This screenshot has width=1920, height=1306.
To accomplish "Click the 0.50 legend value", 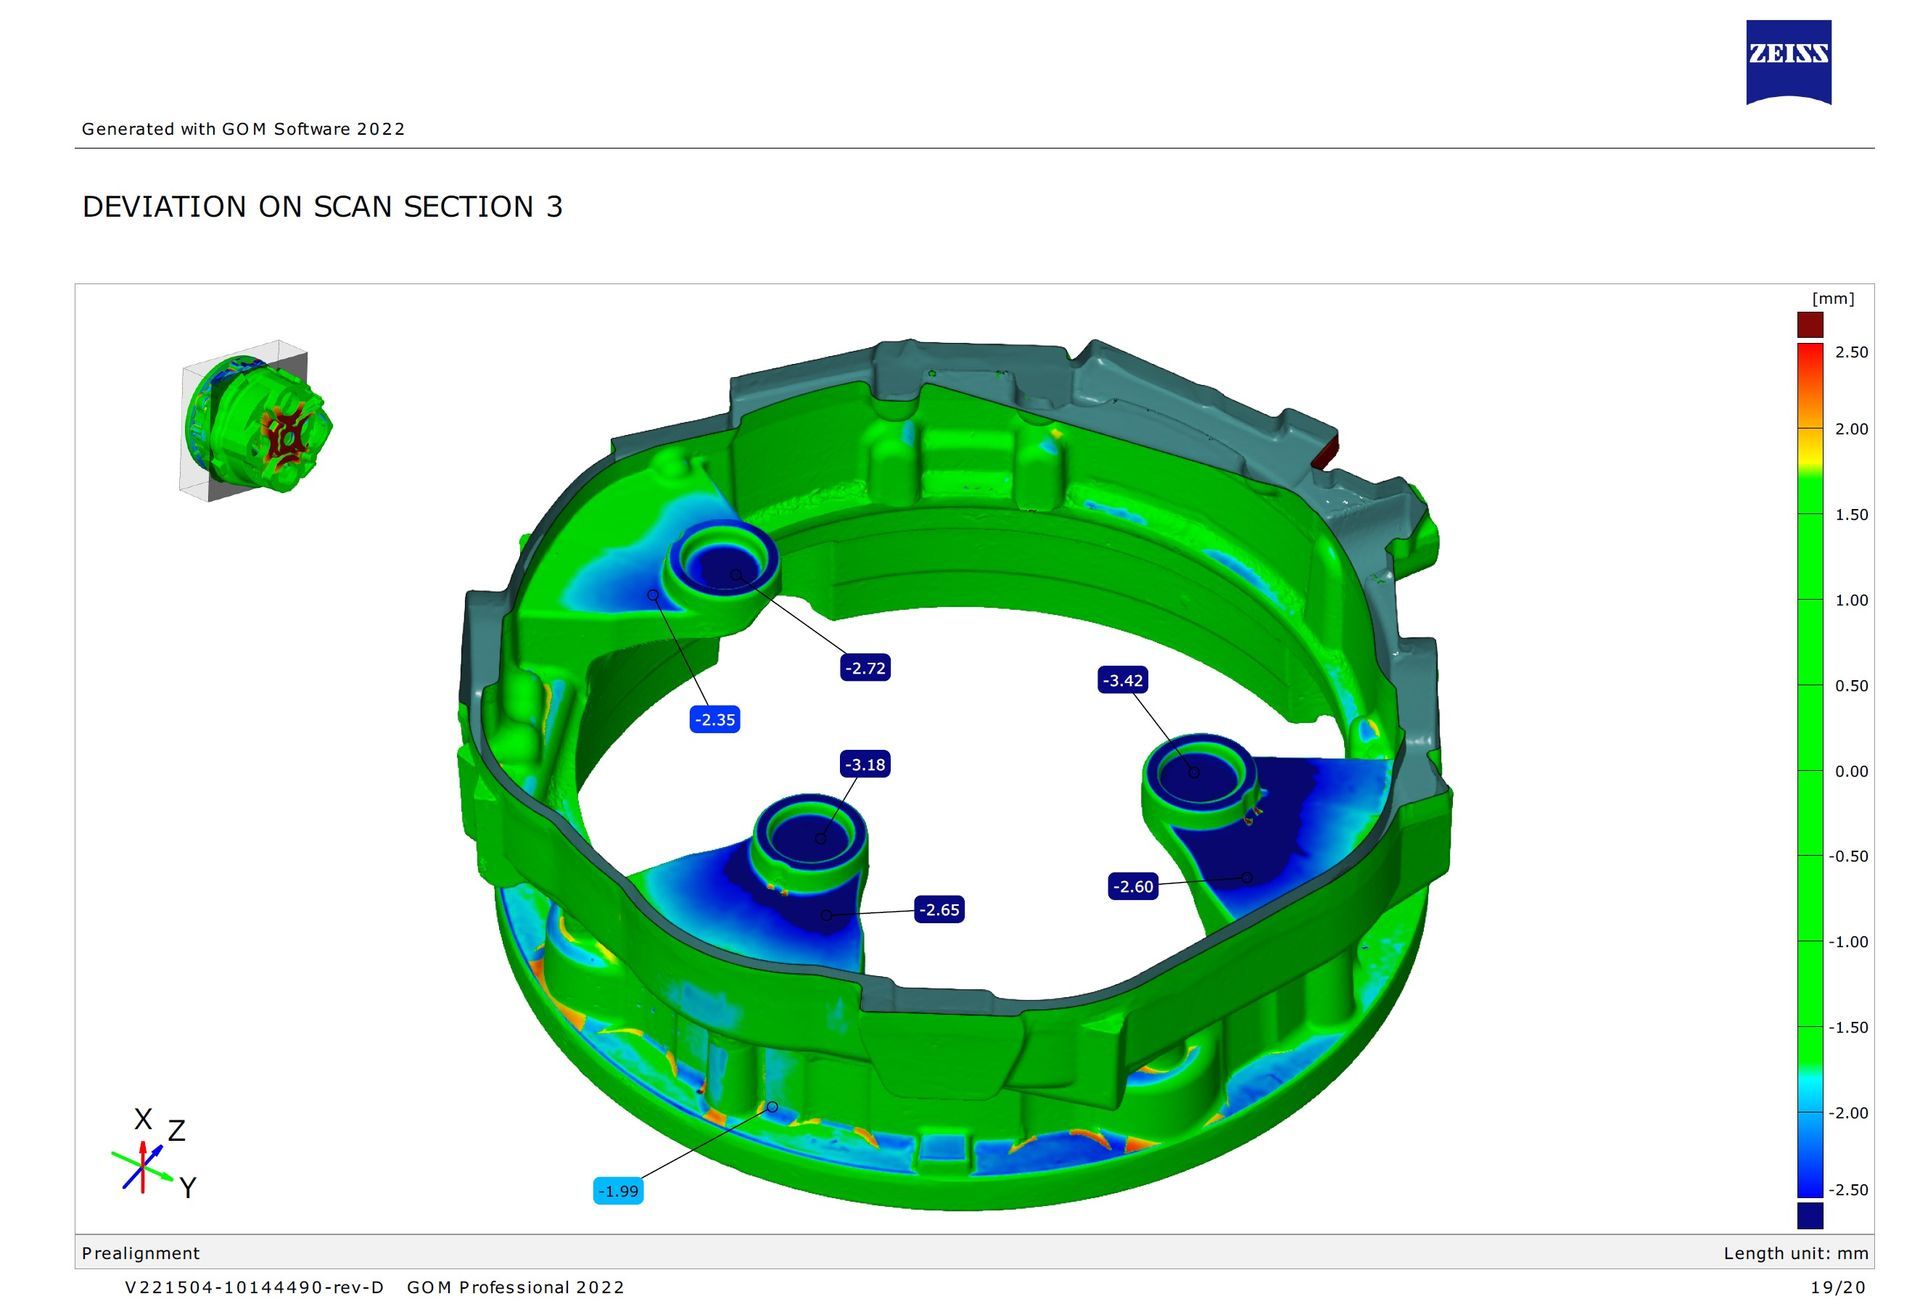I will tap(1851, 686).
